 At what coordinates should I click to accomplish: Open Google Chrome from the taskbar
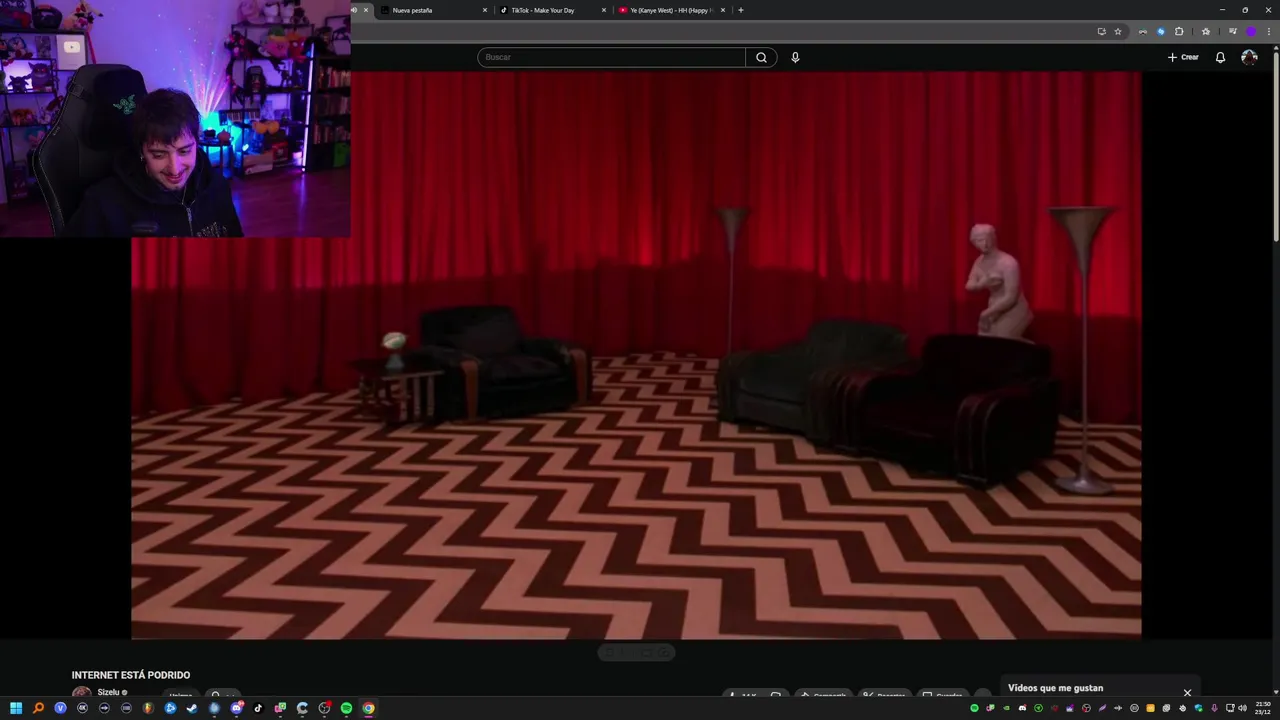click(368, 708)
